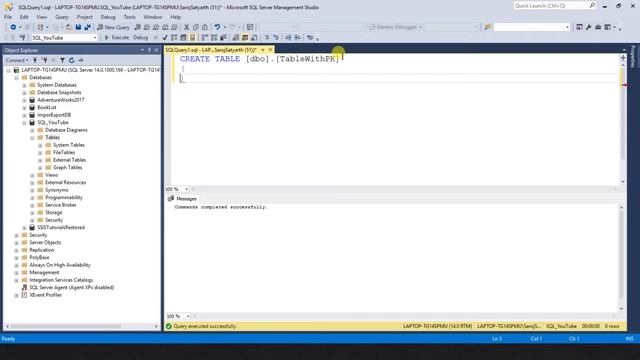The height and width of the screenshot is (360, 640).
Task: Click the Undo arrow icon
Action: (217, 27)
